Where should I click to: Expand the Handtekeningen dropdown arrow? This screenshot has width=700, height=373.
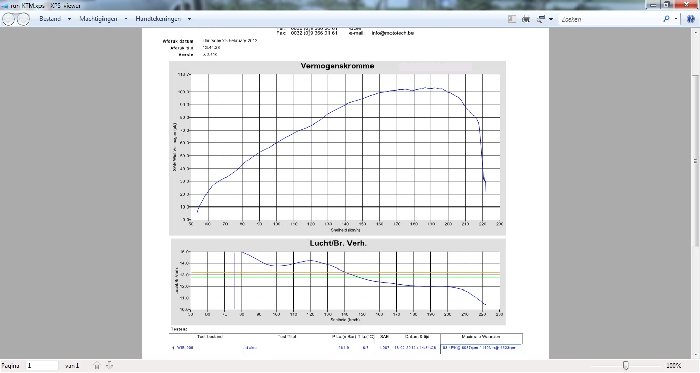(x=189, y=19)
